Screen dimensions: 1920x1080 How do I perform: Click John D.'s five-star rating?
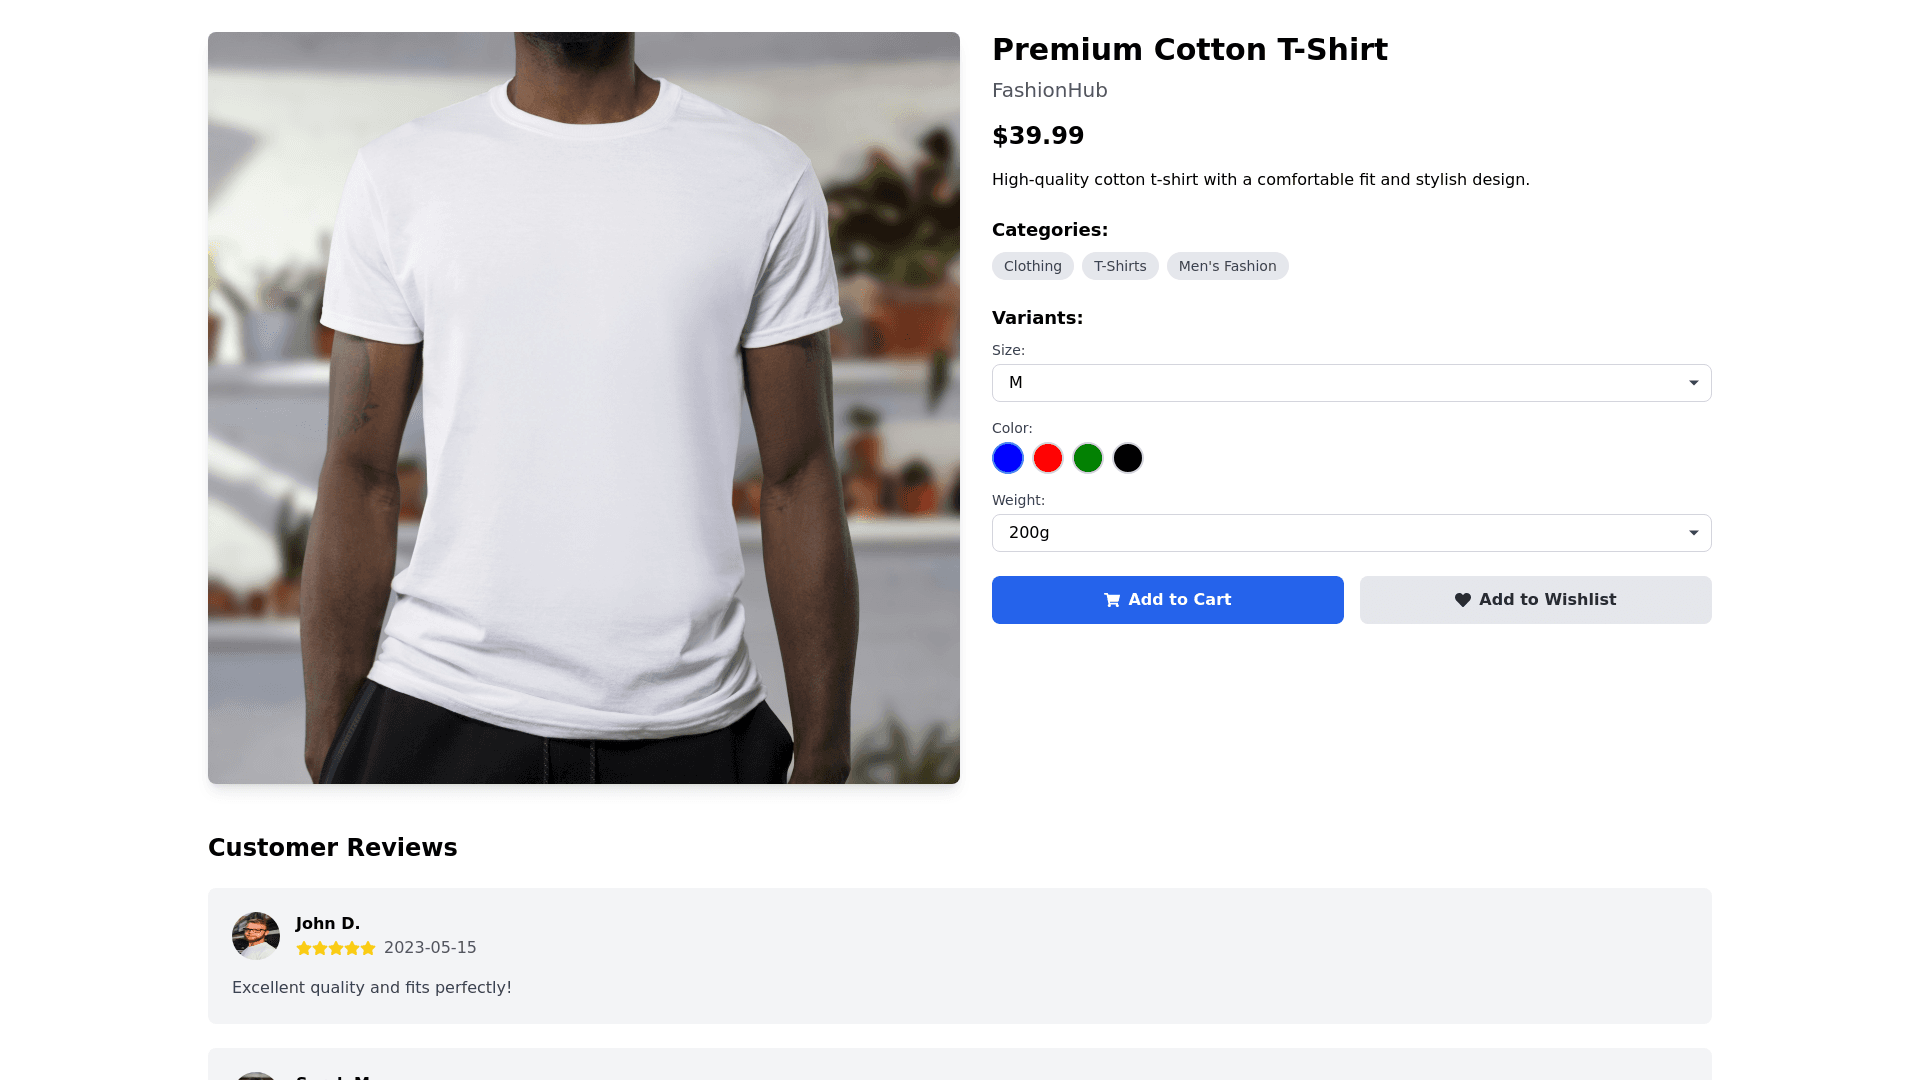click(336, 948)
